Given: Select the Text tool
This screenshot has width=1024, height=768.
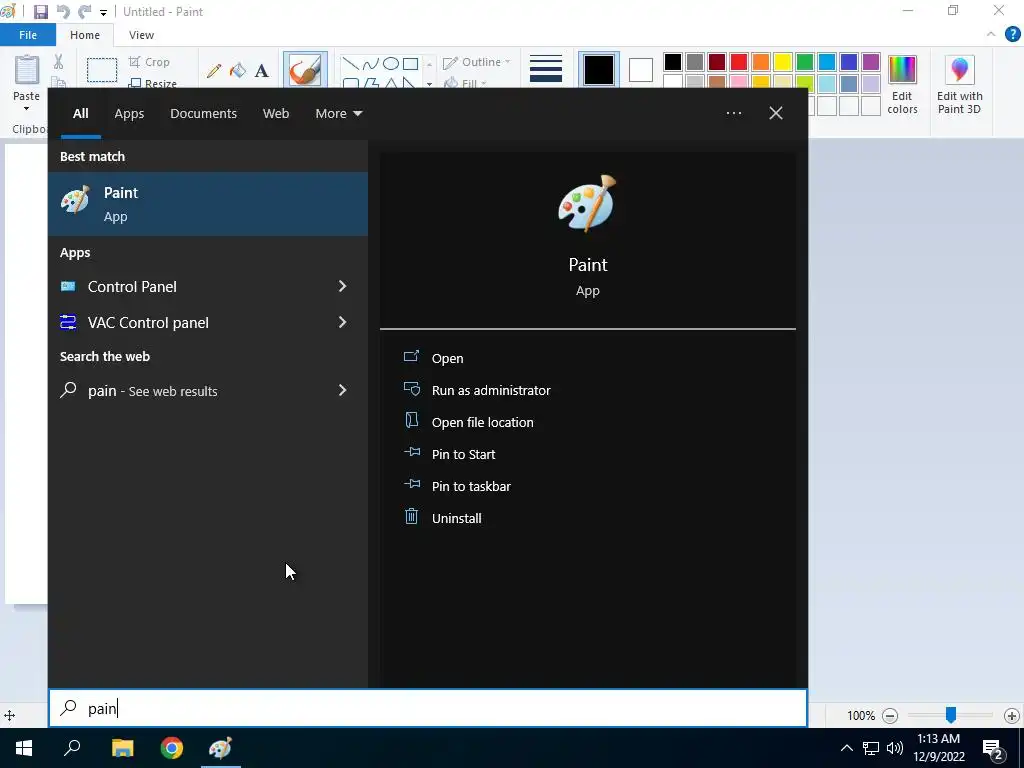Looking at the screenshot, I should click(x=261, y=71).
